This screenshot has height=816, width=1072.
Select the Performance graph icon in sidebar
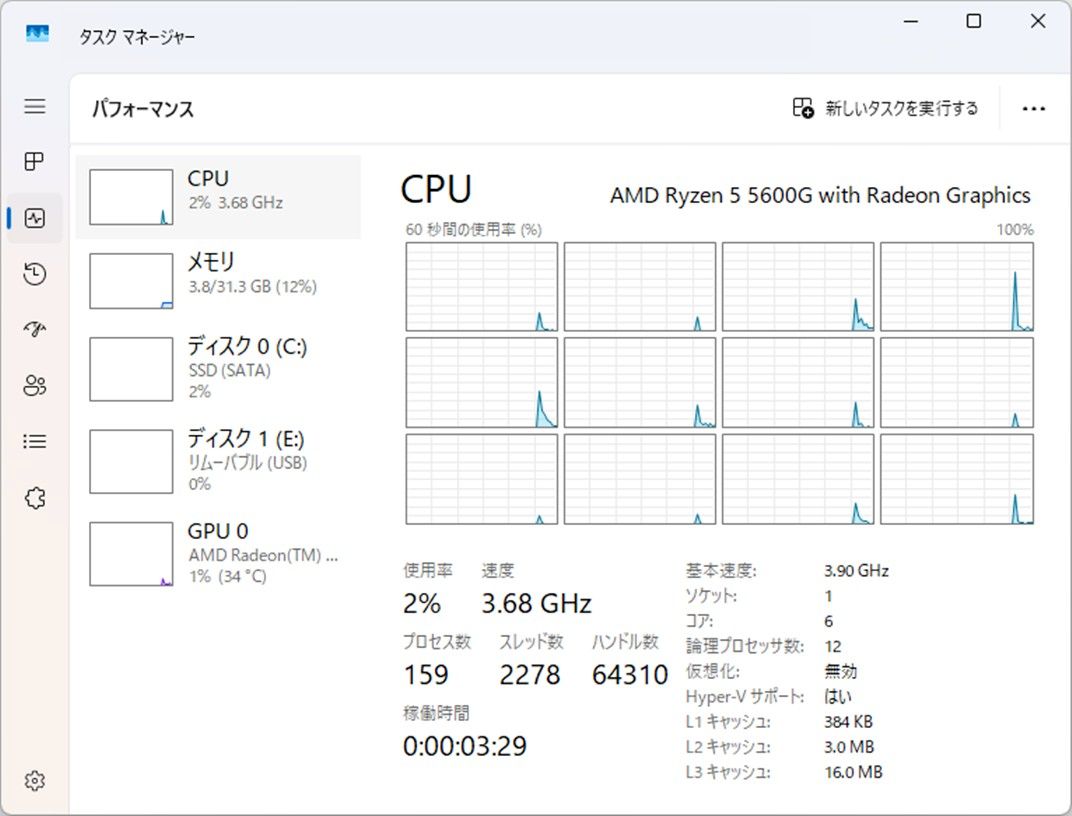(x=34, y=218)
